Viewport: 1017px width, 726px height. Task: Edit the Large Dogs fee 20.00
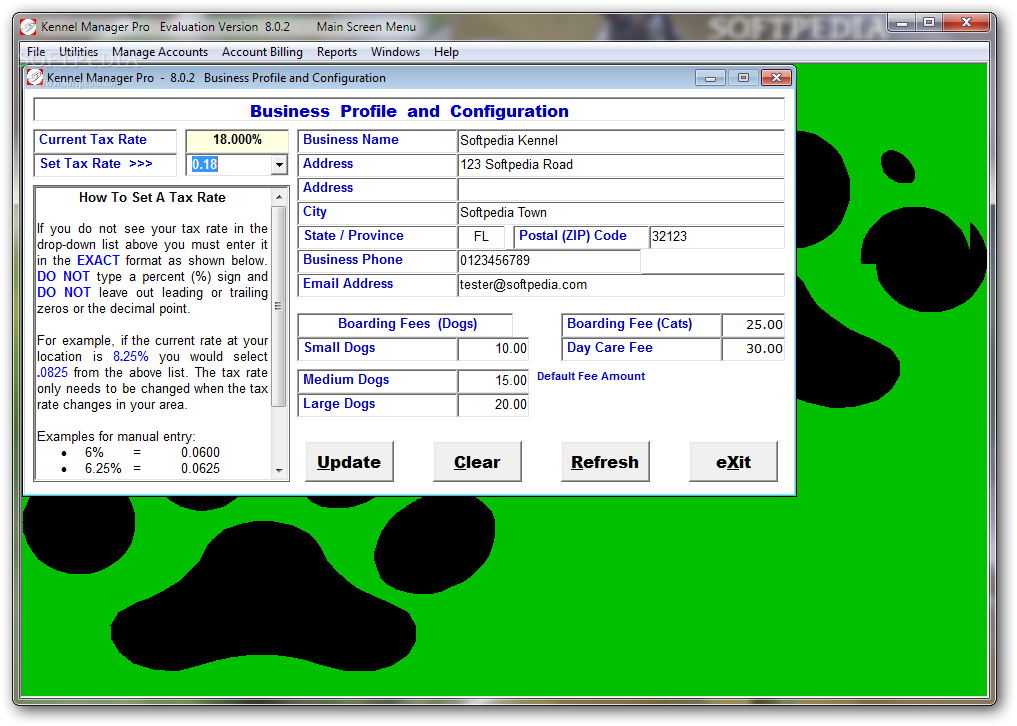pyautogui.click(x=493, y=405)
